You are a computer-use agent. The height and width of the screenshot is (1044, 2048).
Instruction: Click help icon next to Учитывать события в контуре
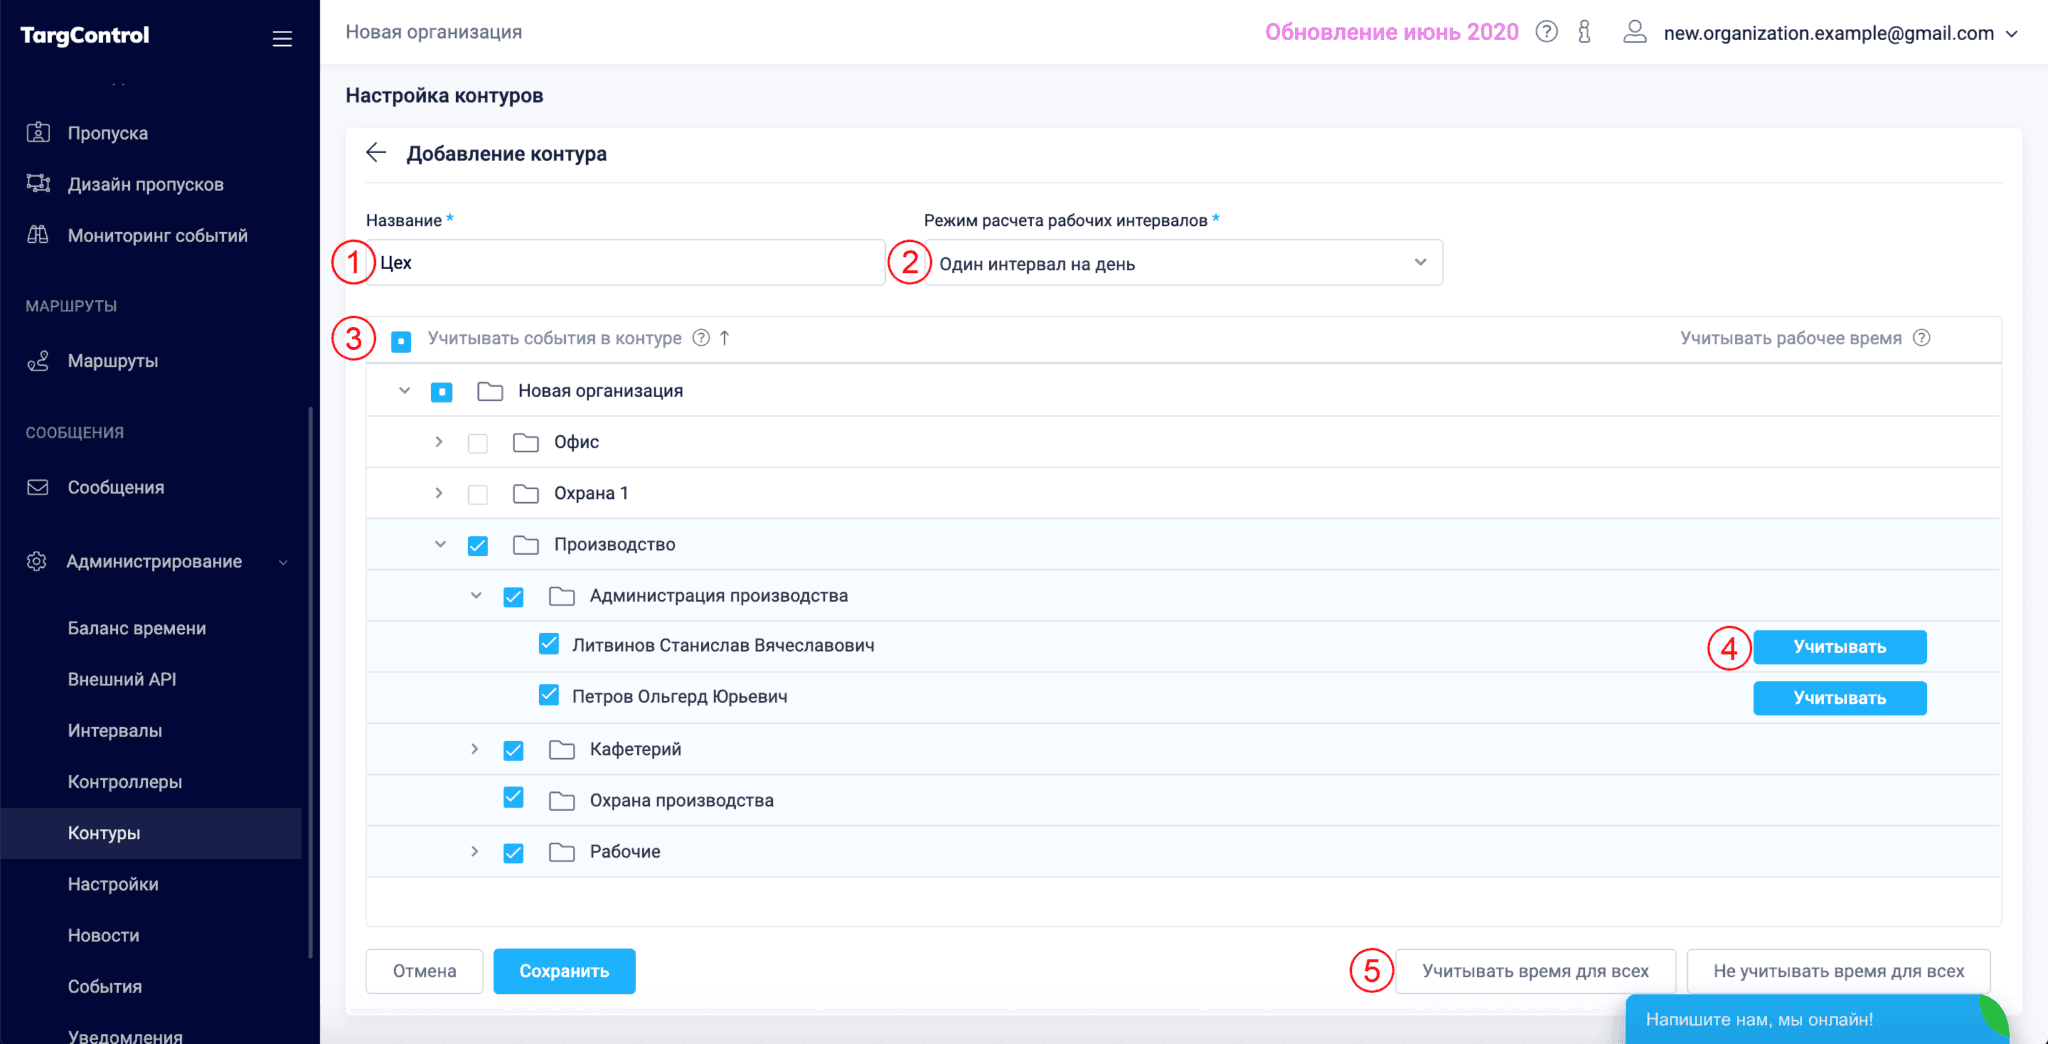point(701,338)
